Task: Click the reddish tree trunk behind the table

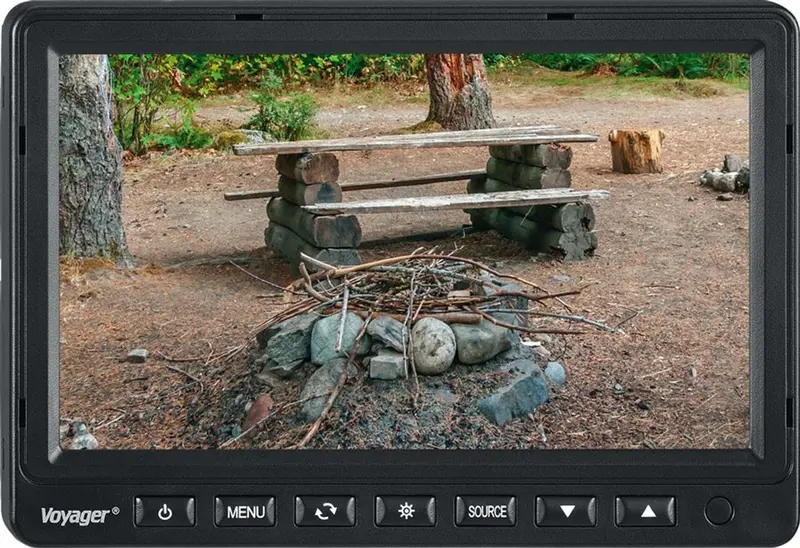Action: (459, 91)
